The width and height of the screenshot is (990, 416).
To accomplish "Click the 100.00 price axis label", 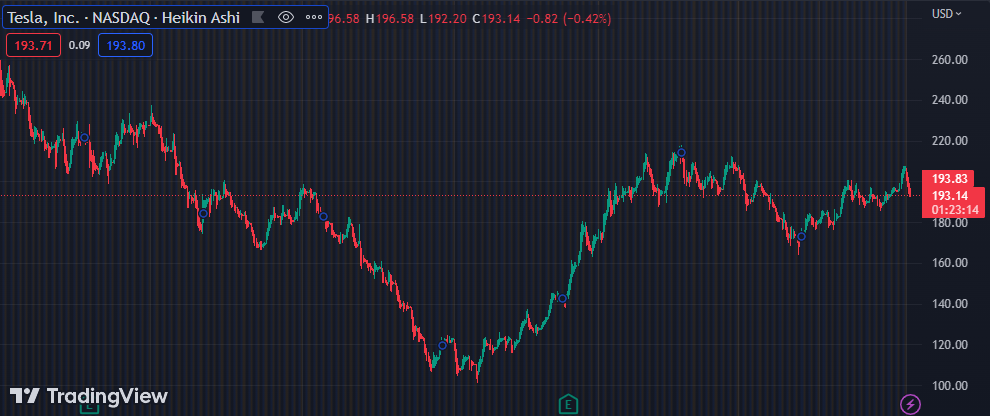I will [950, 386].
